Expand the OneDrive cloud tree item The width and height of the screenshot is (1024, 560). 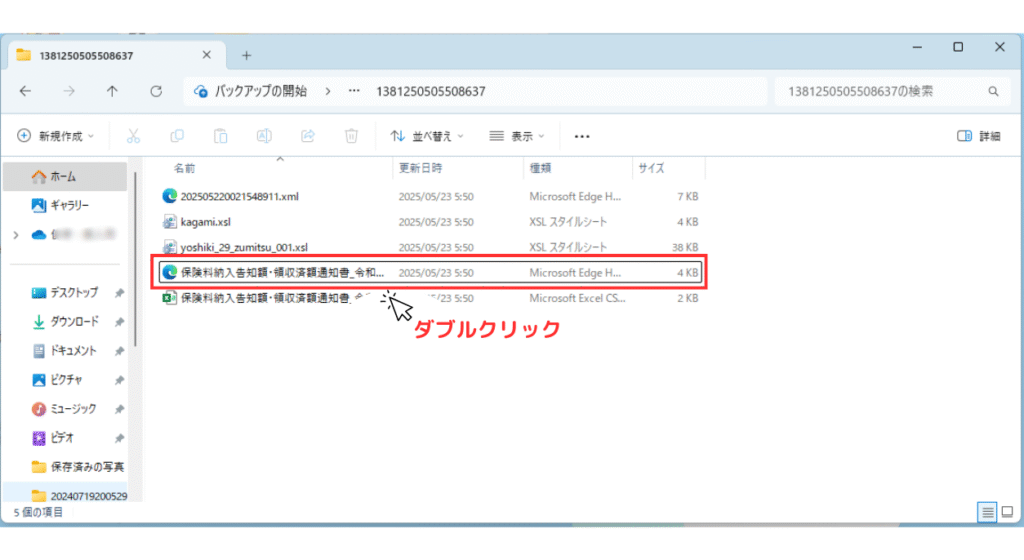(16, 234)
